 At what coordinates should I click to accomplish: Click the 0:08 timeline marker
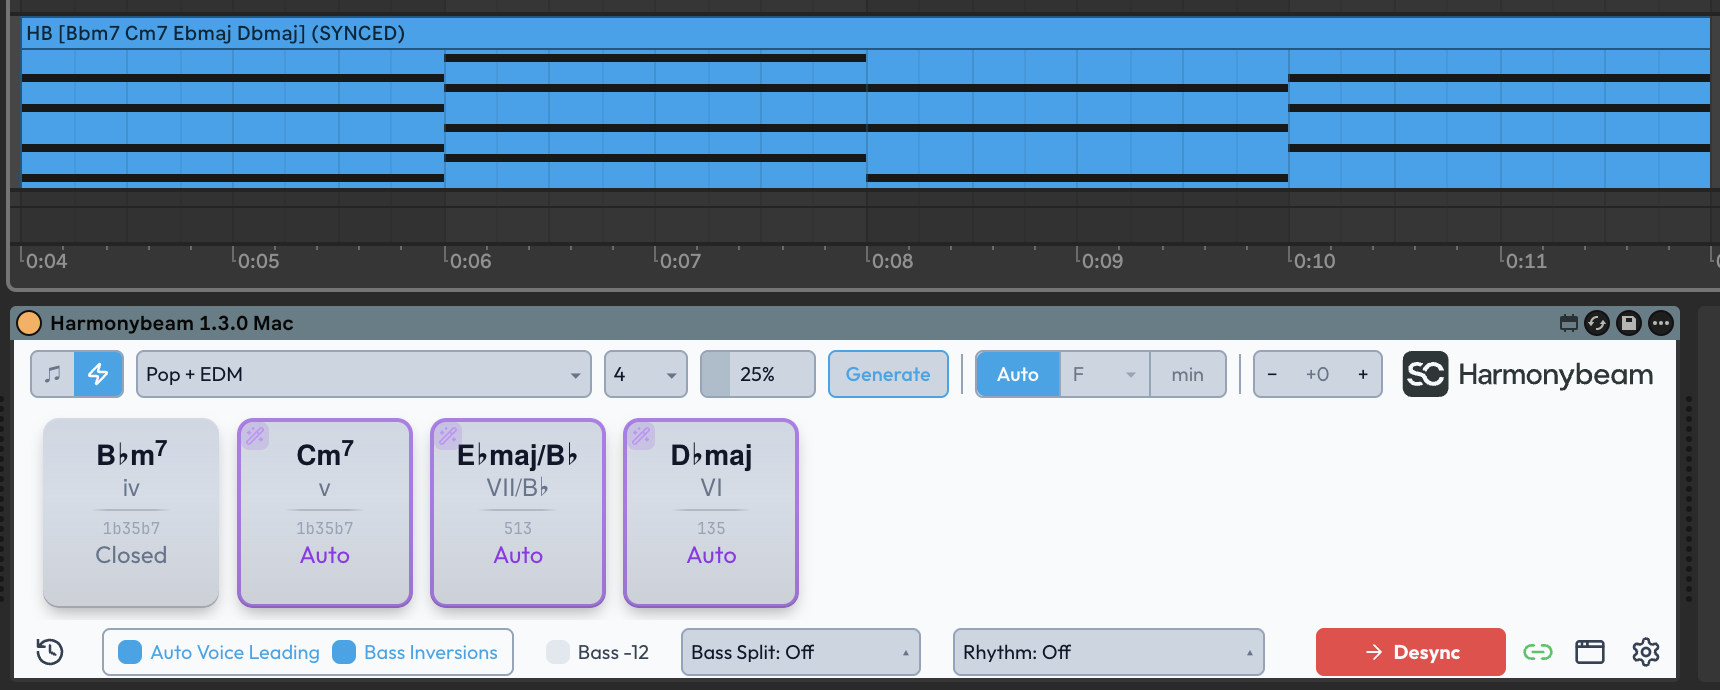click(x=892, y=261)
